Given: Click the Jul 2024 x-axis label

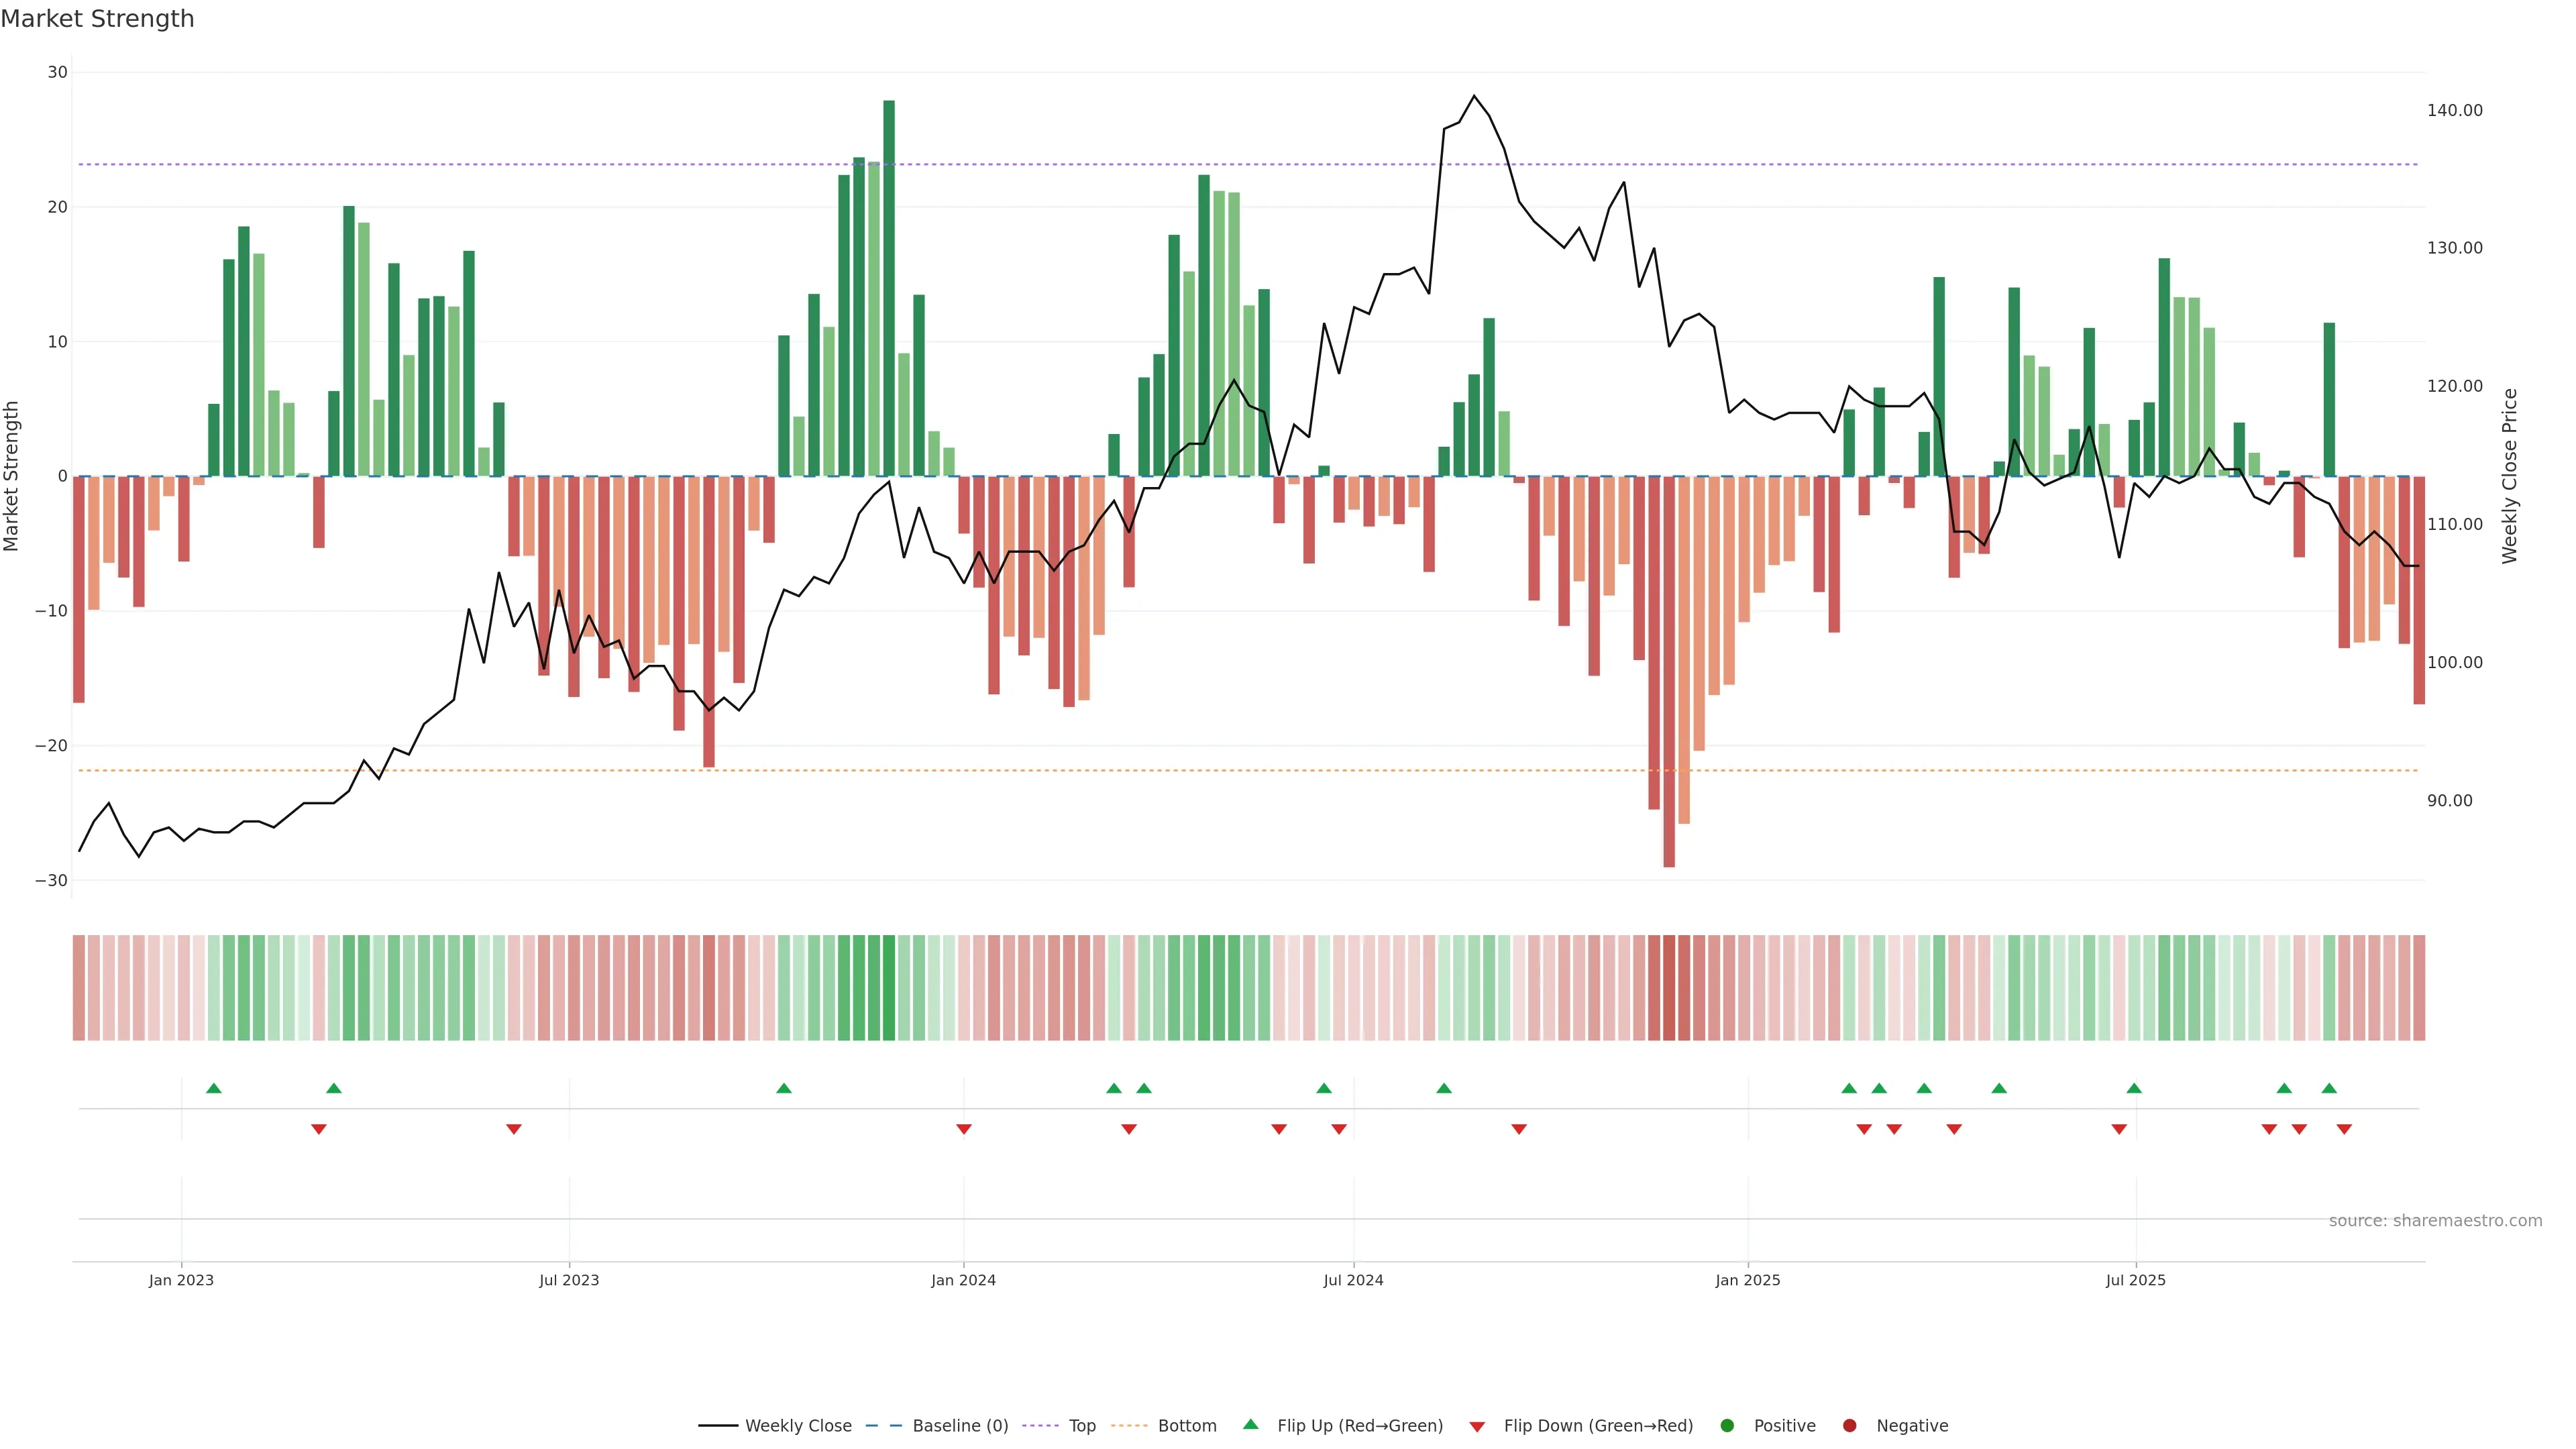Looking at the screenshot, I should click(1353, 1280).
